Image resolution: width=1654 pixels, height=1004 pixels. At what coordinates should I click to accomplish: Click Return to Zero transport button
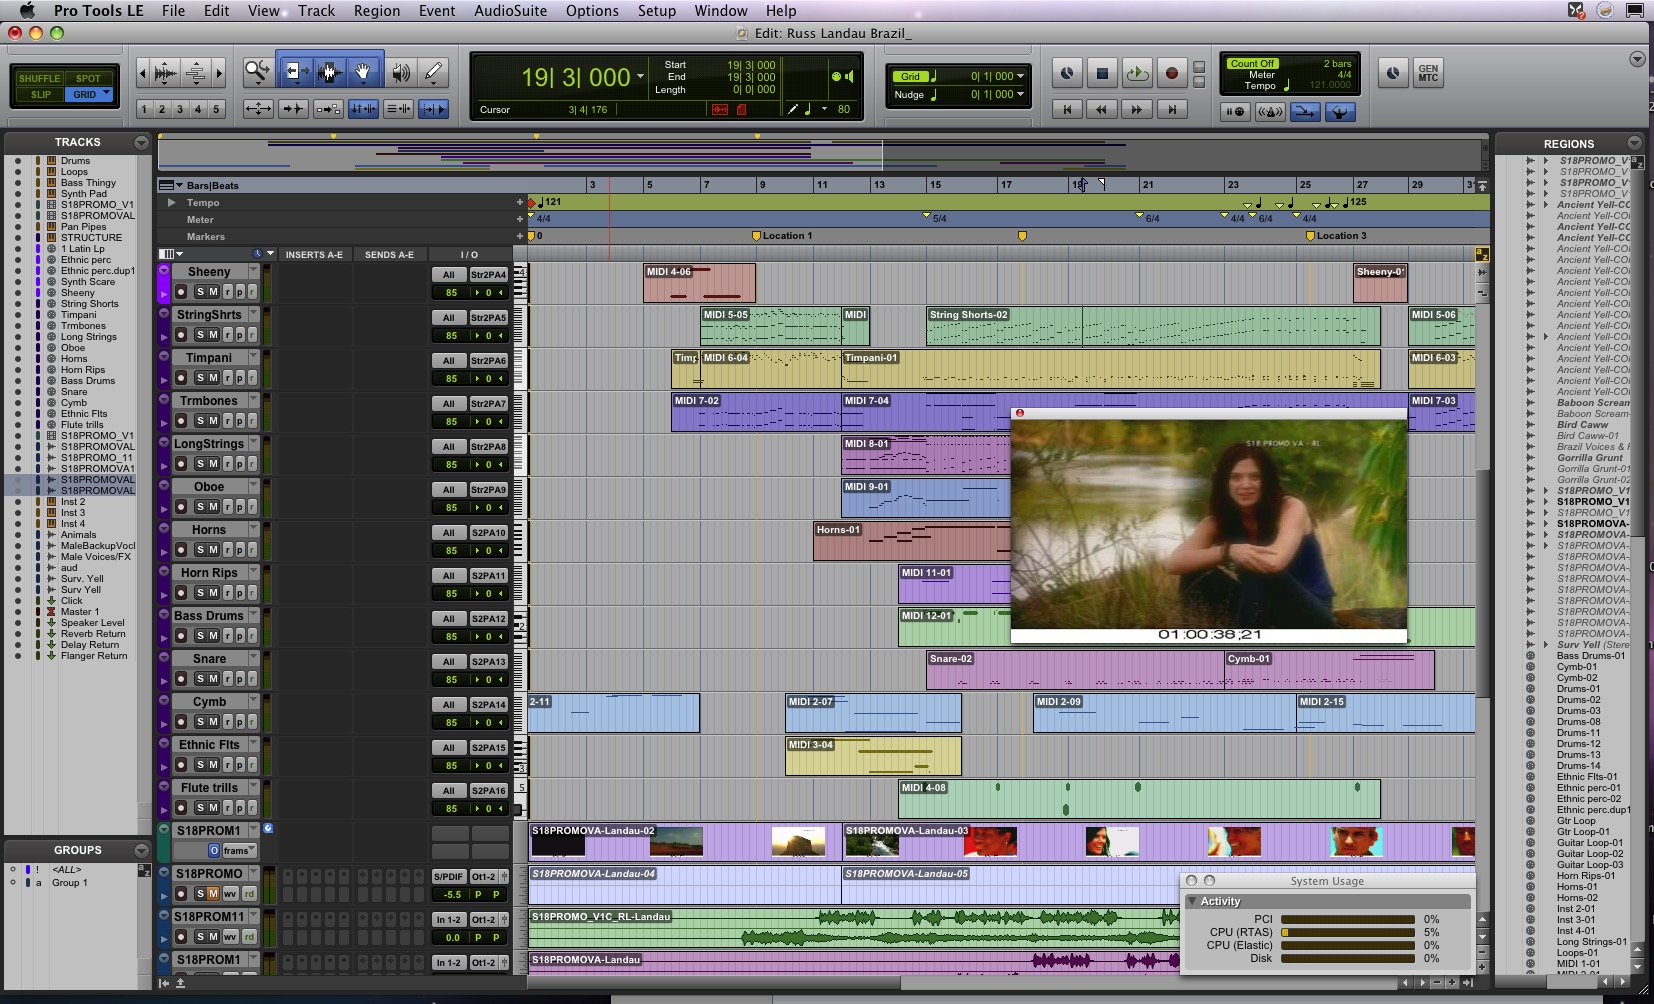[x=1067, y=110]
